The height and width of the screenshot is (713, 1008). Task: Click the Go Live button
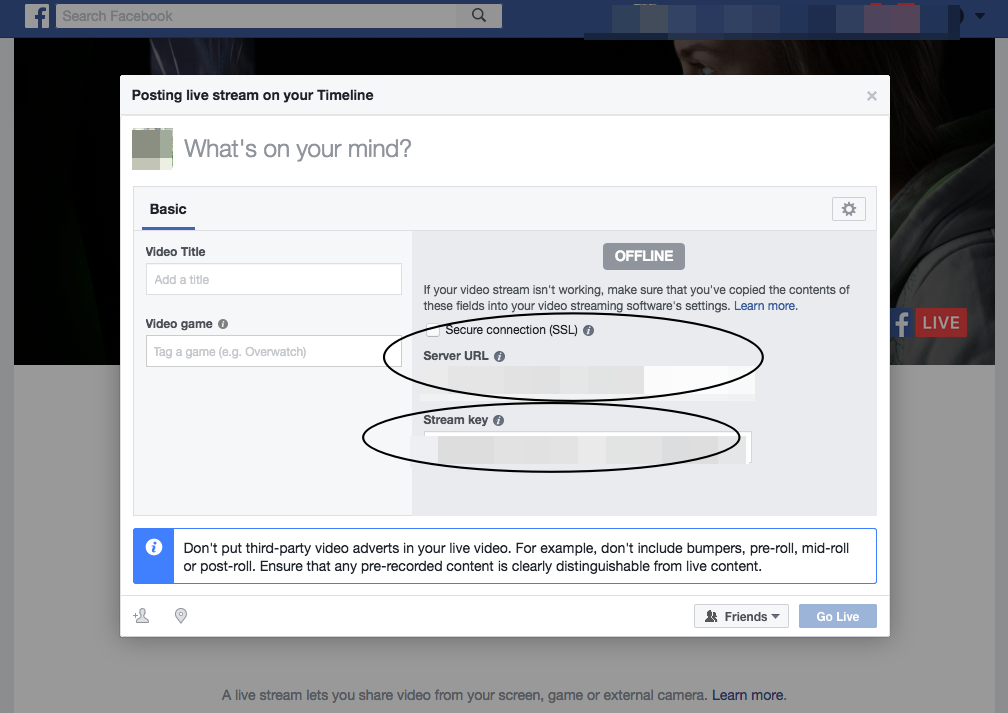(838, 616)
